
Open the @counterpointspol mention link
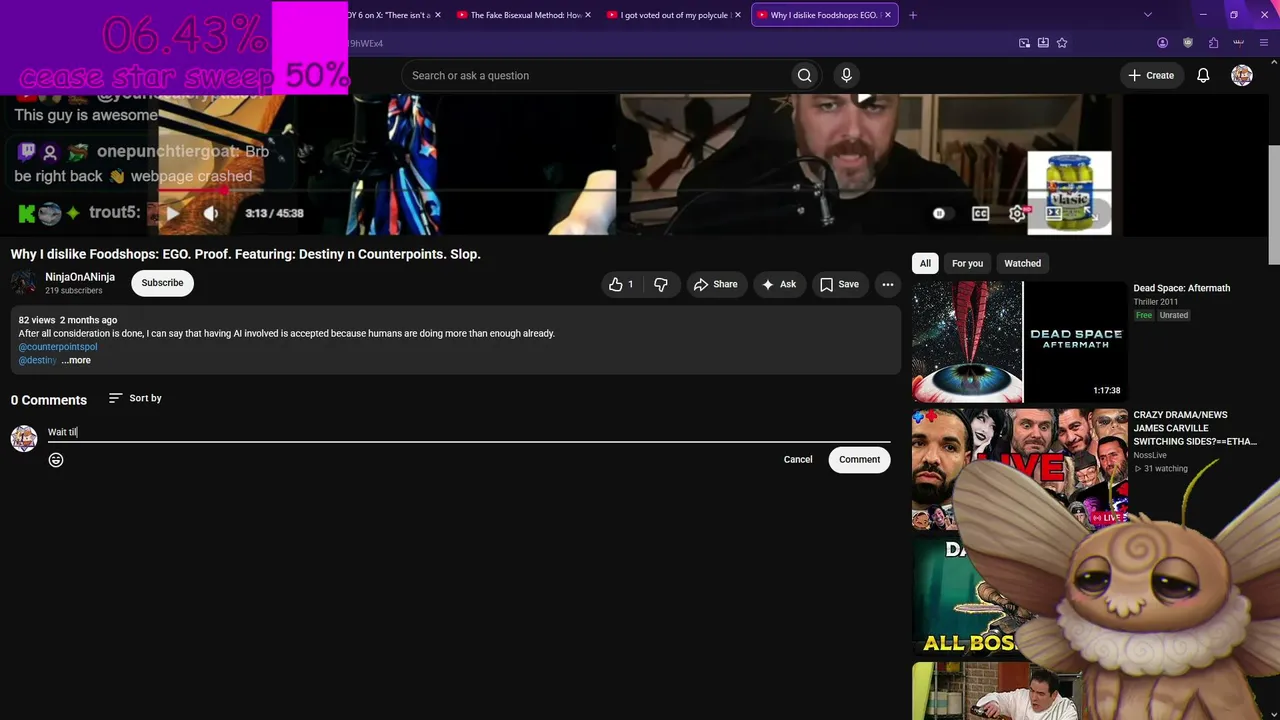pyautogui.click(x=58, y=347)
